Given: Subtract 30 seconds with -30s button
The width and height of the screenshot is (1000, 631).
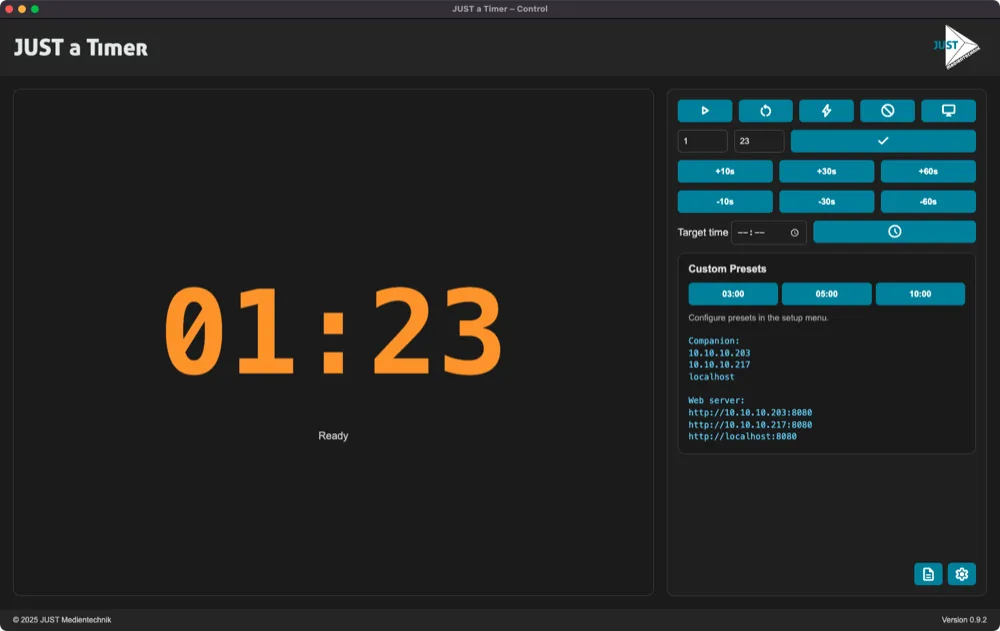Looking at the screenshot, I should [826, 202].
